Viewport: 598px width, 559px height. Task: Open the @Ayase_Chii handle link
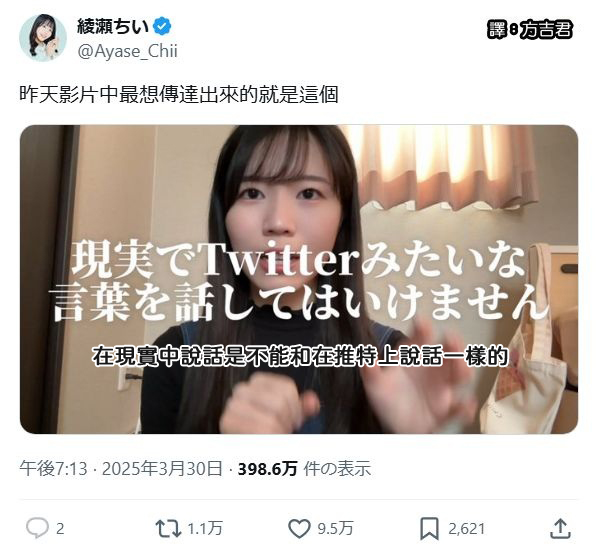127,51
